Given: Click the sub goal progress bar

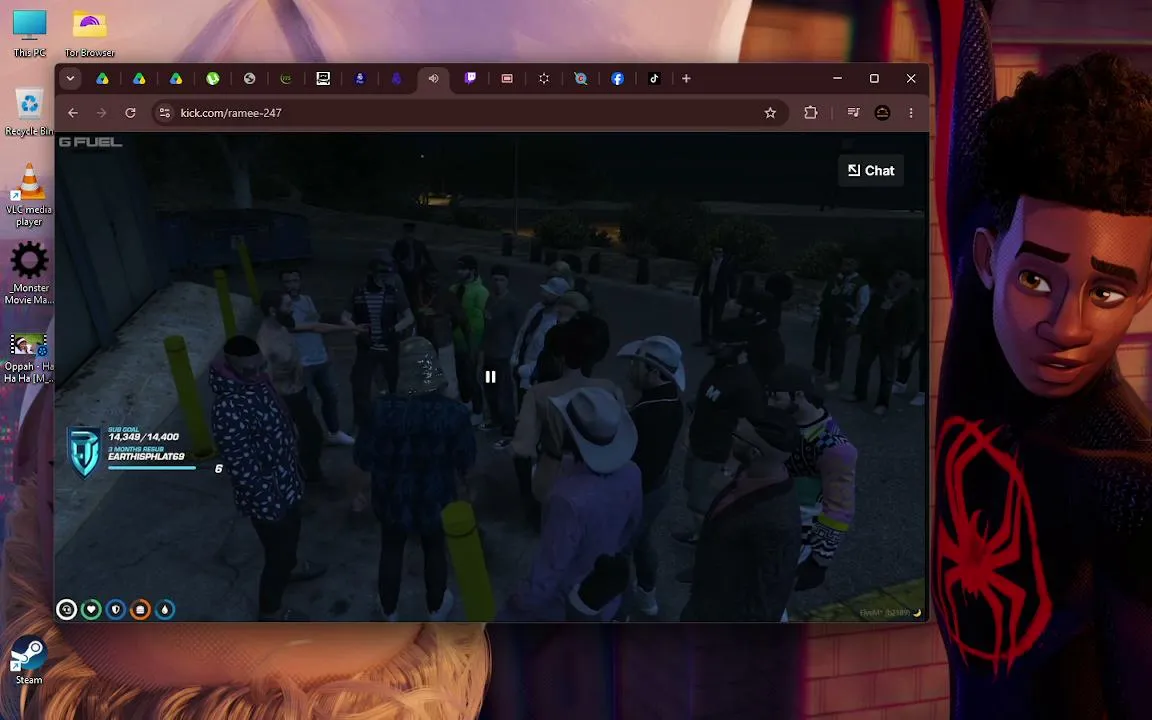Looking at the screenshot, I should 152,467.
